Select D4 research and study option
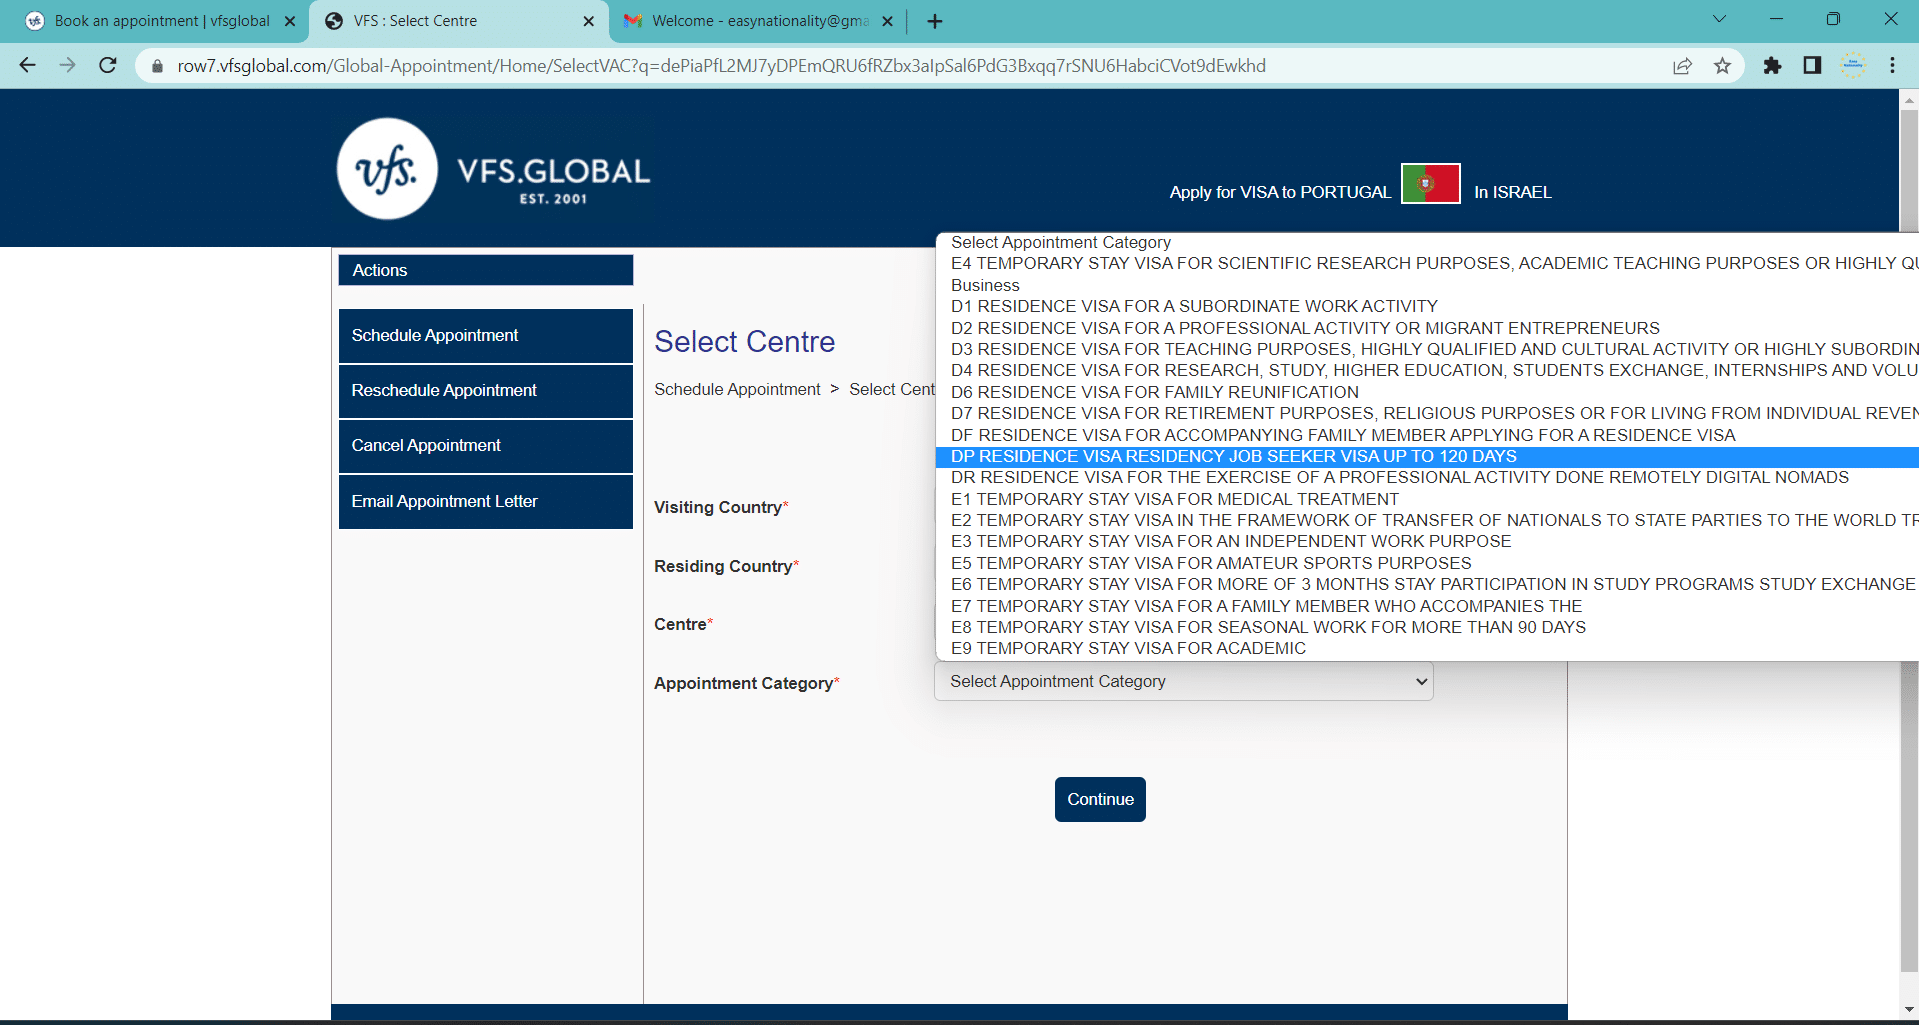The image size is (1919, 1025). point(1427,370)
